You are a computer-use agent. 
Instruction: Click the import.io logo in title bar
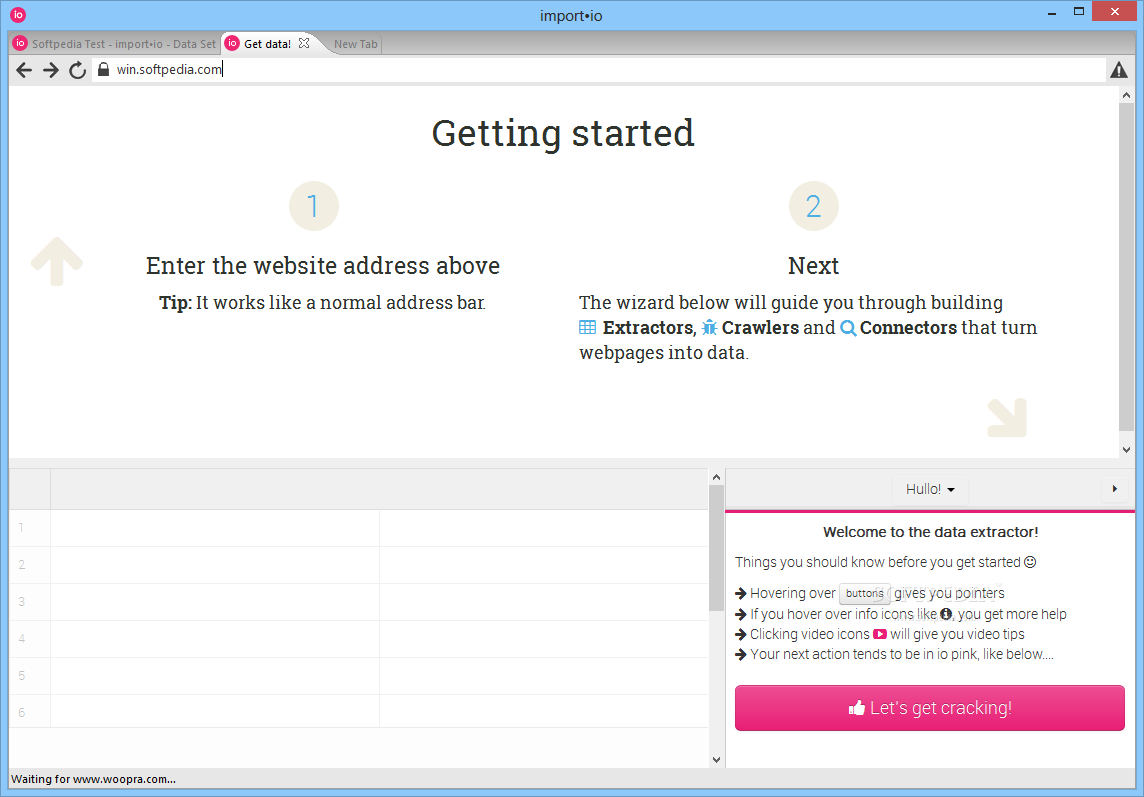(x=18, y=15)
